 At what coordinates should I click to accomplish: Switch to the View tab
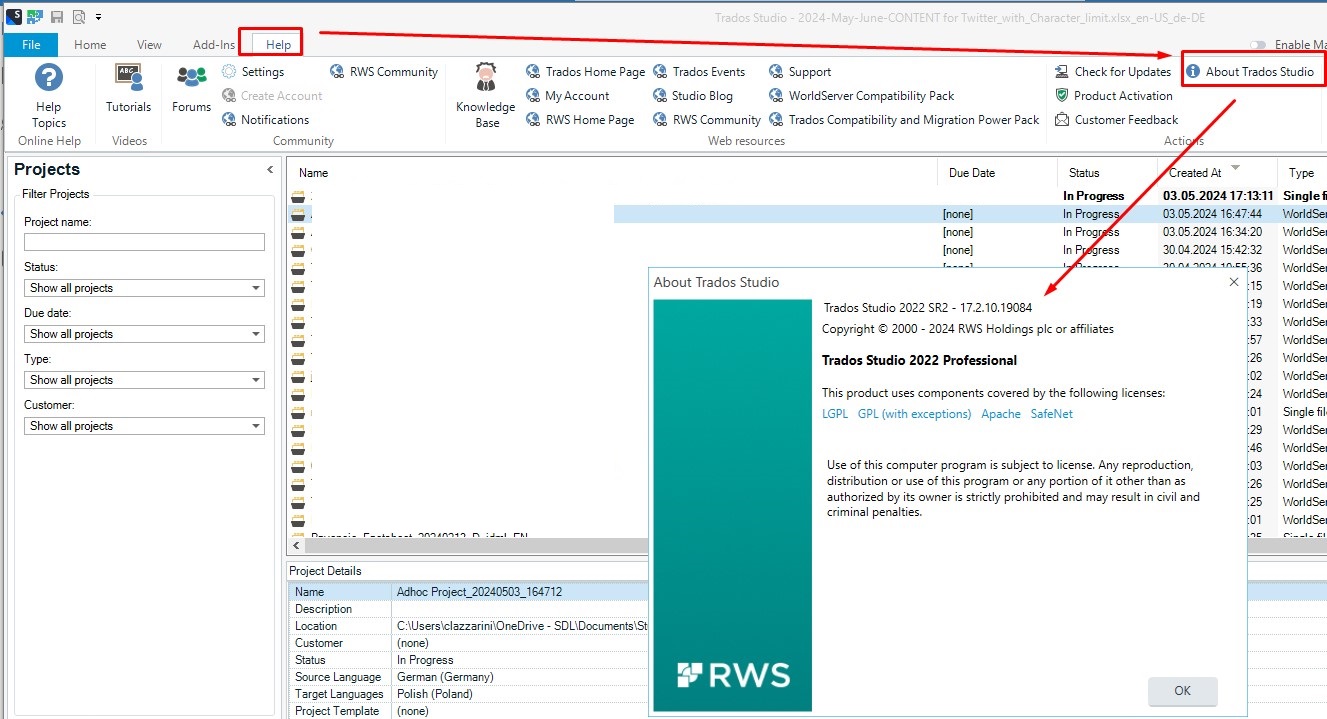pyautogui.click(x=149, y=45)
